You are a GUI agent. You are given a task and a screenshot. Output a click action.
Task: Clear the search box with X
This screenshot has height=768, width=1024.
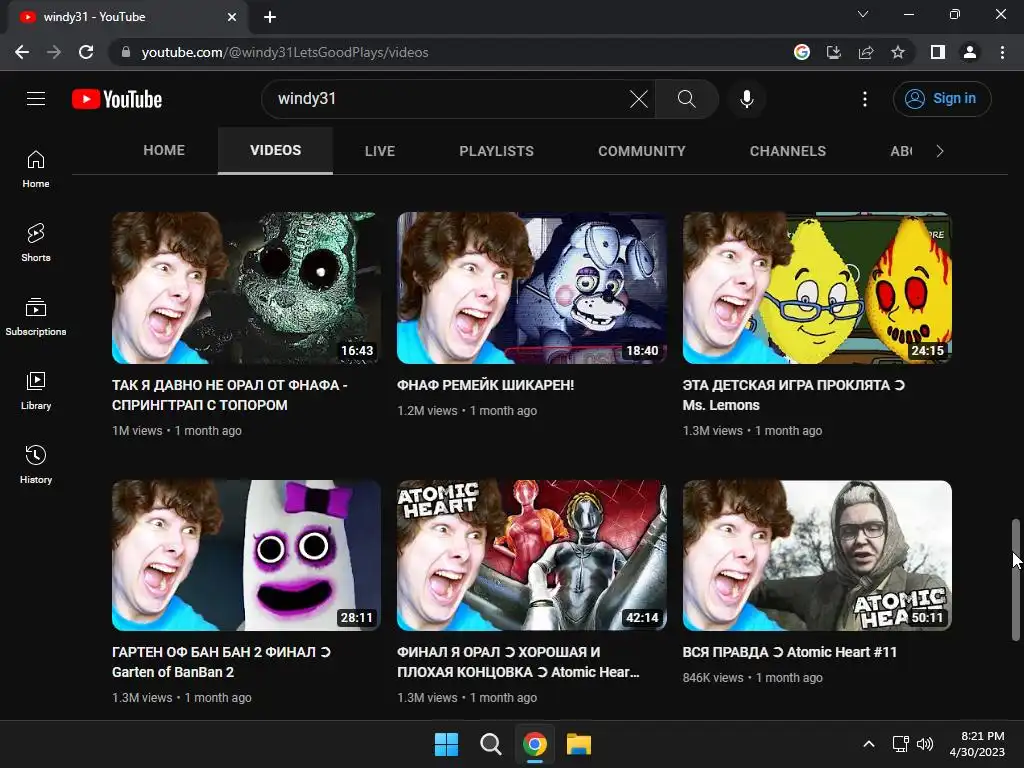(x=638, y=99)
